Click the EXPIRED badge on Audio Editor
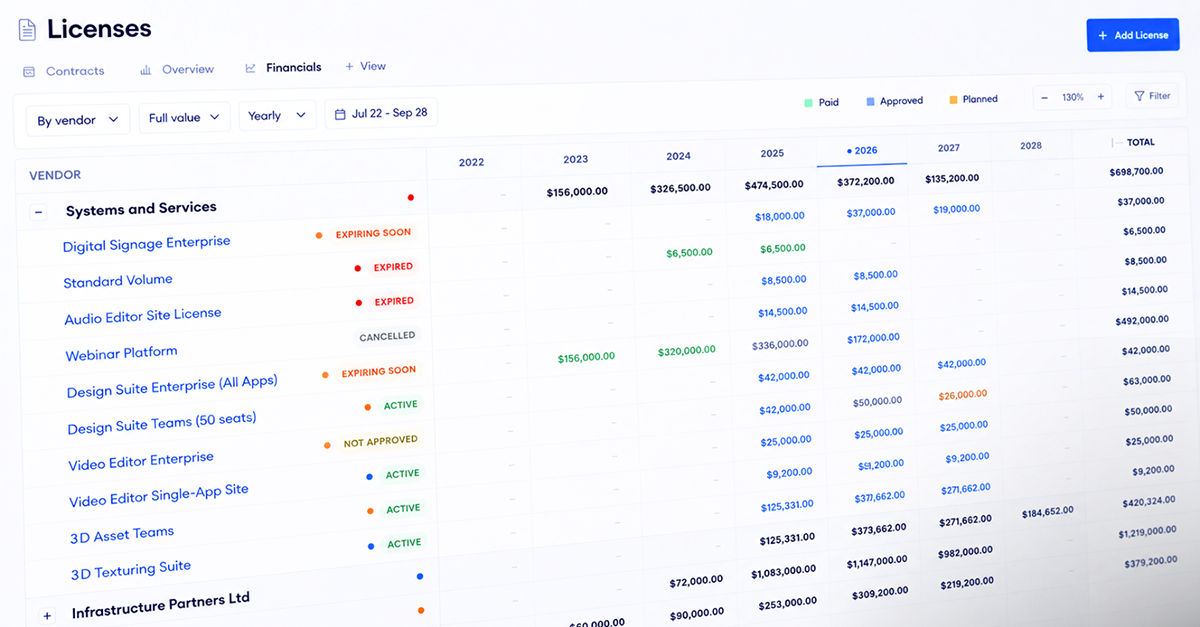Viewport: 1200px width, 627px height. point(394,302)
